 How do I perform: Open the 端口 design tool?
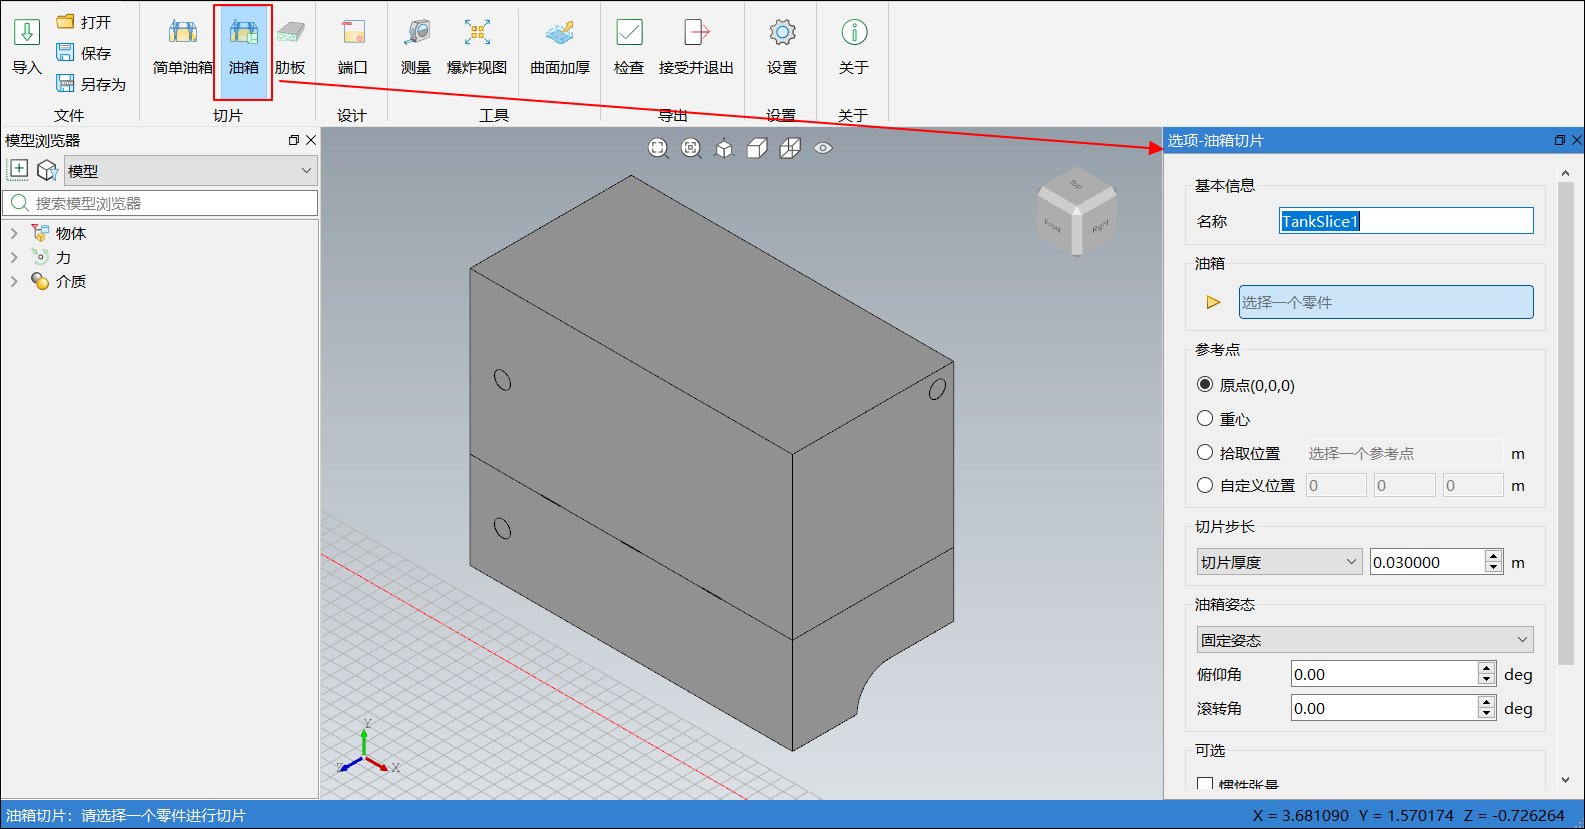[x=353, y=45]
